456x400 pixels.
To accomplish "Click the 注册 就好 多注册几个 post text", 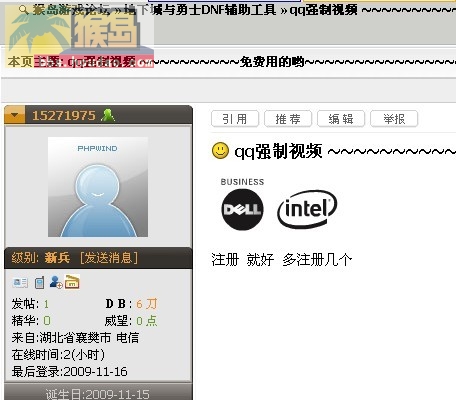I will 281,259.
